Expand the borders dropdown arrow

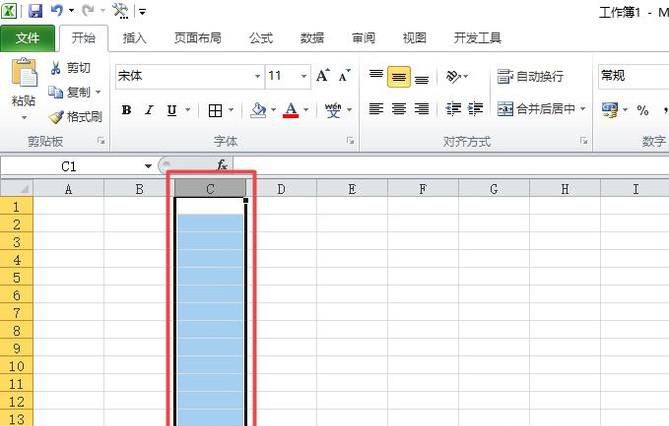tap(231, 110)
